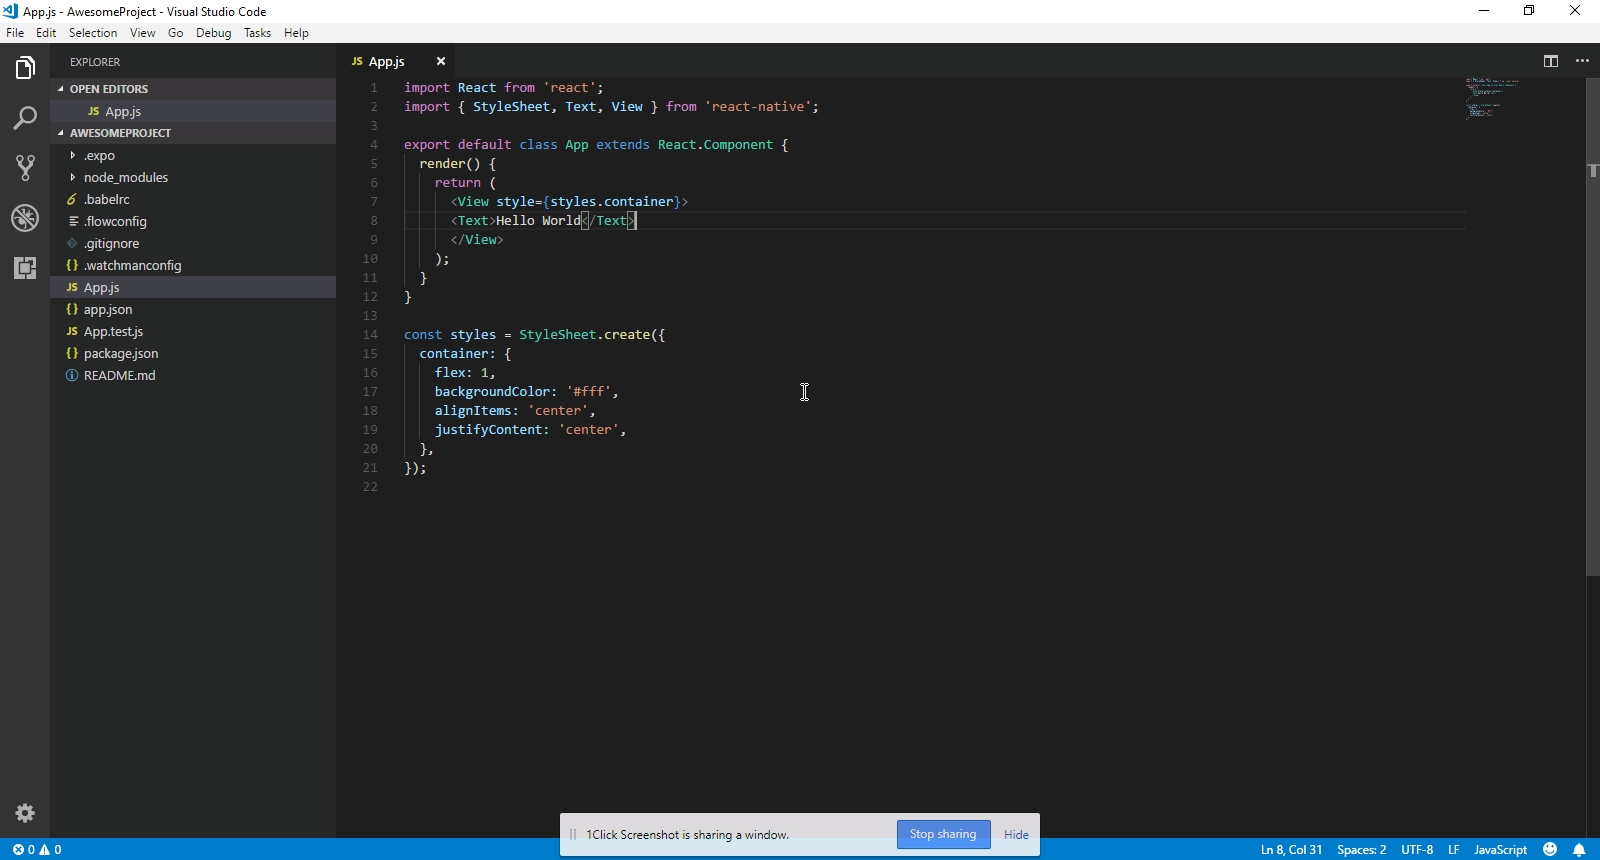Click the braces icon of app.json
Screen dimensions: 1600x860
[x=72, y=309]
